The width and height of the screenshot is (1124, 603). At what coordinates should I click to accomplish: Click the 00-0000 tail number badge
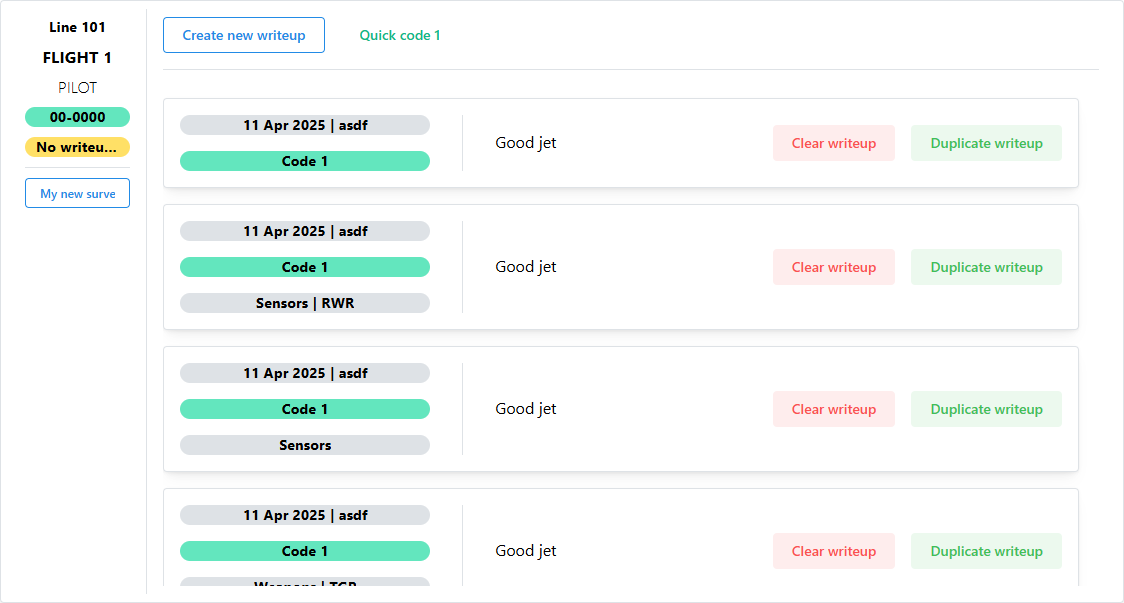click(77, 117)
